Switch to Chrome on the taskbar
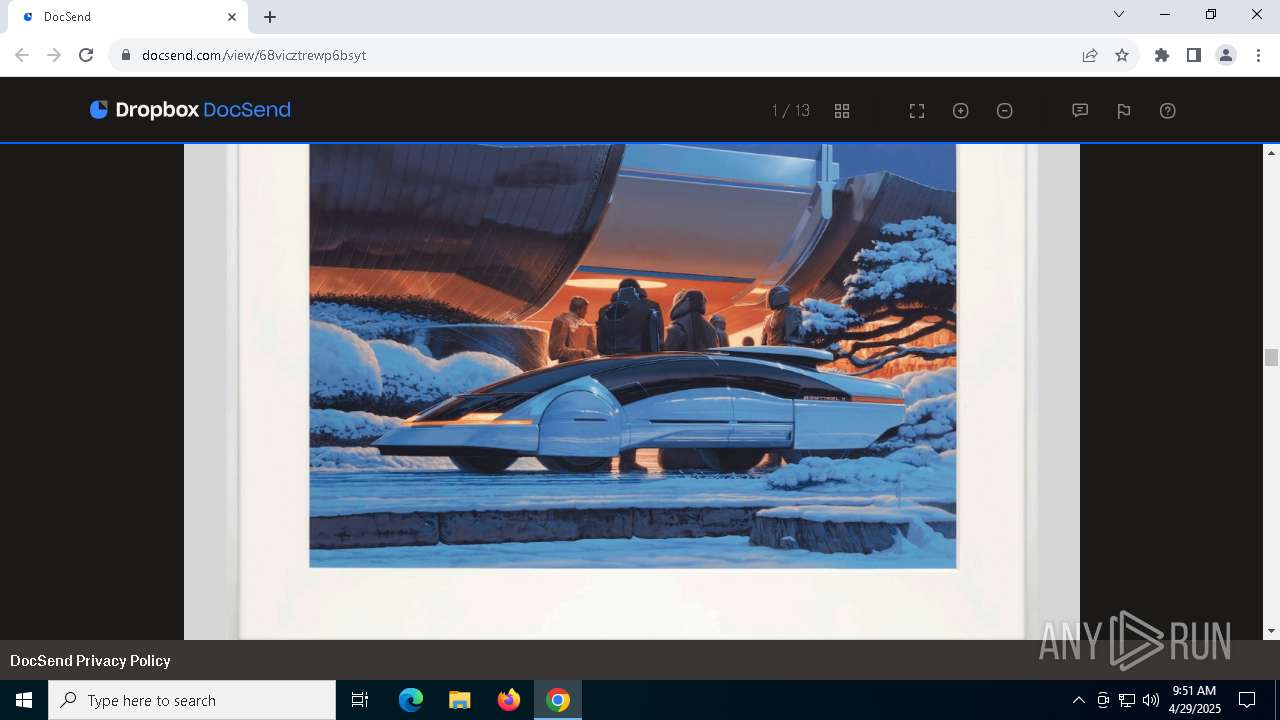Viewport: 1280px width, 720px height. coord(558,700)
